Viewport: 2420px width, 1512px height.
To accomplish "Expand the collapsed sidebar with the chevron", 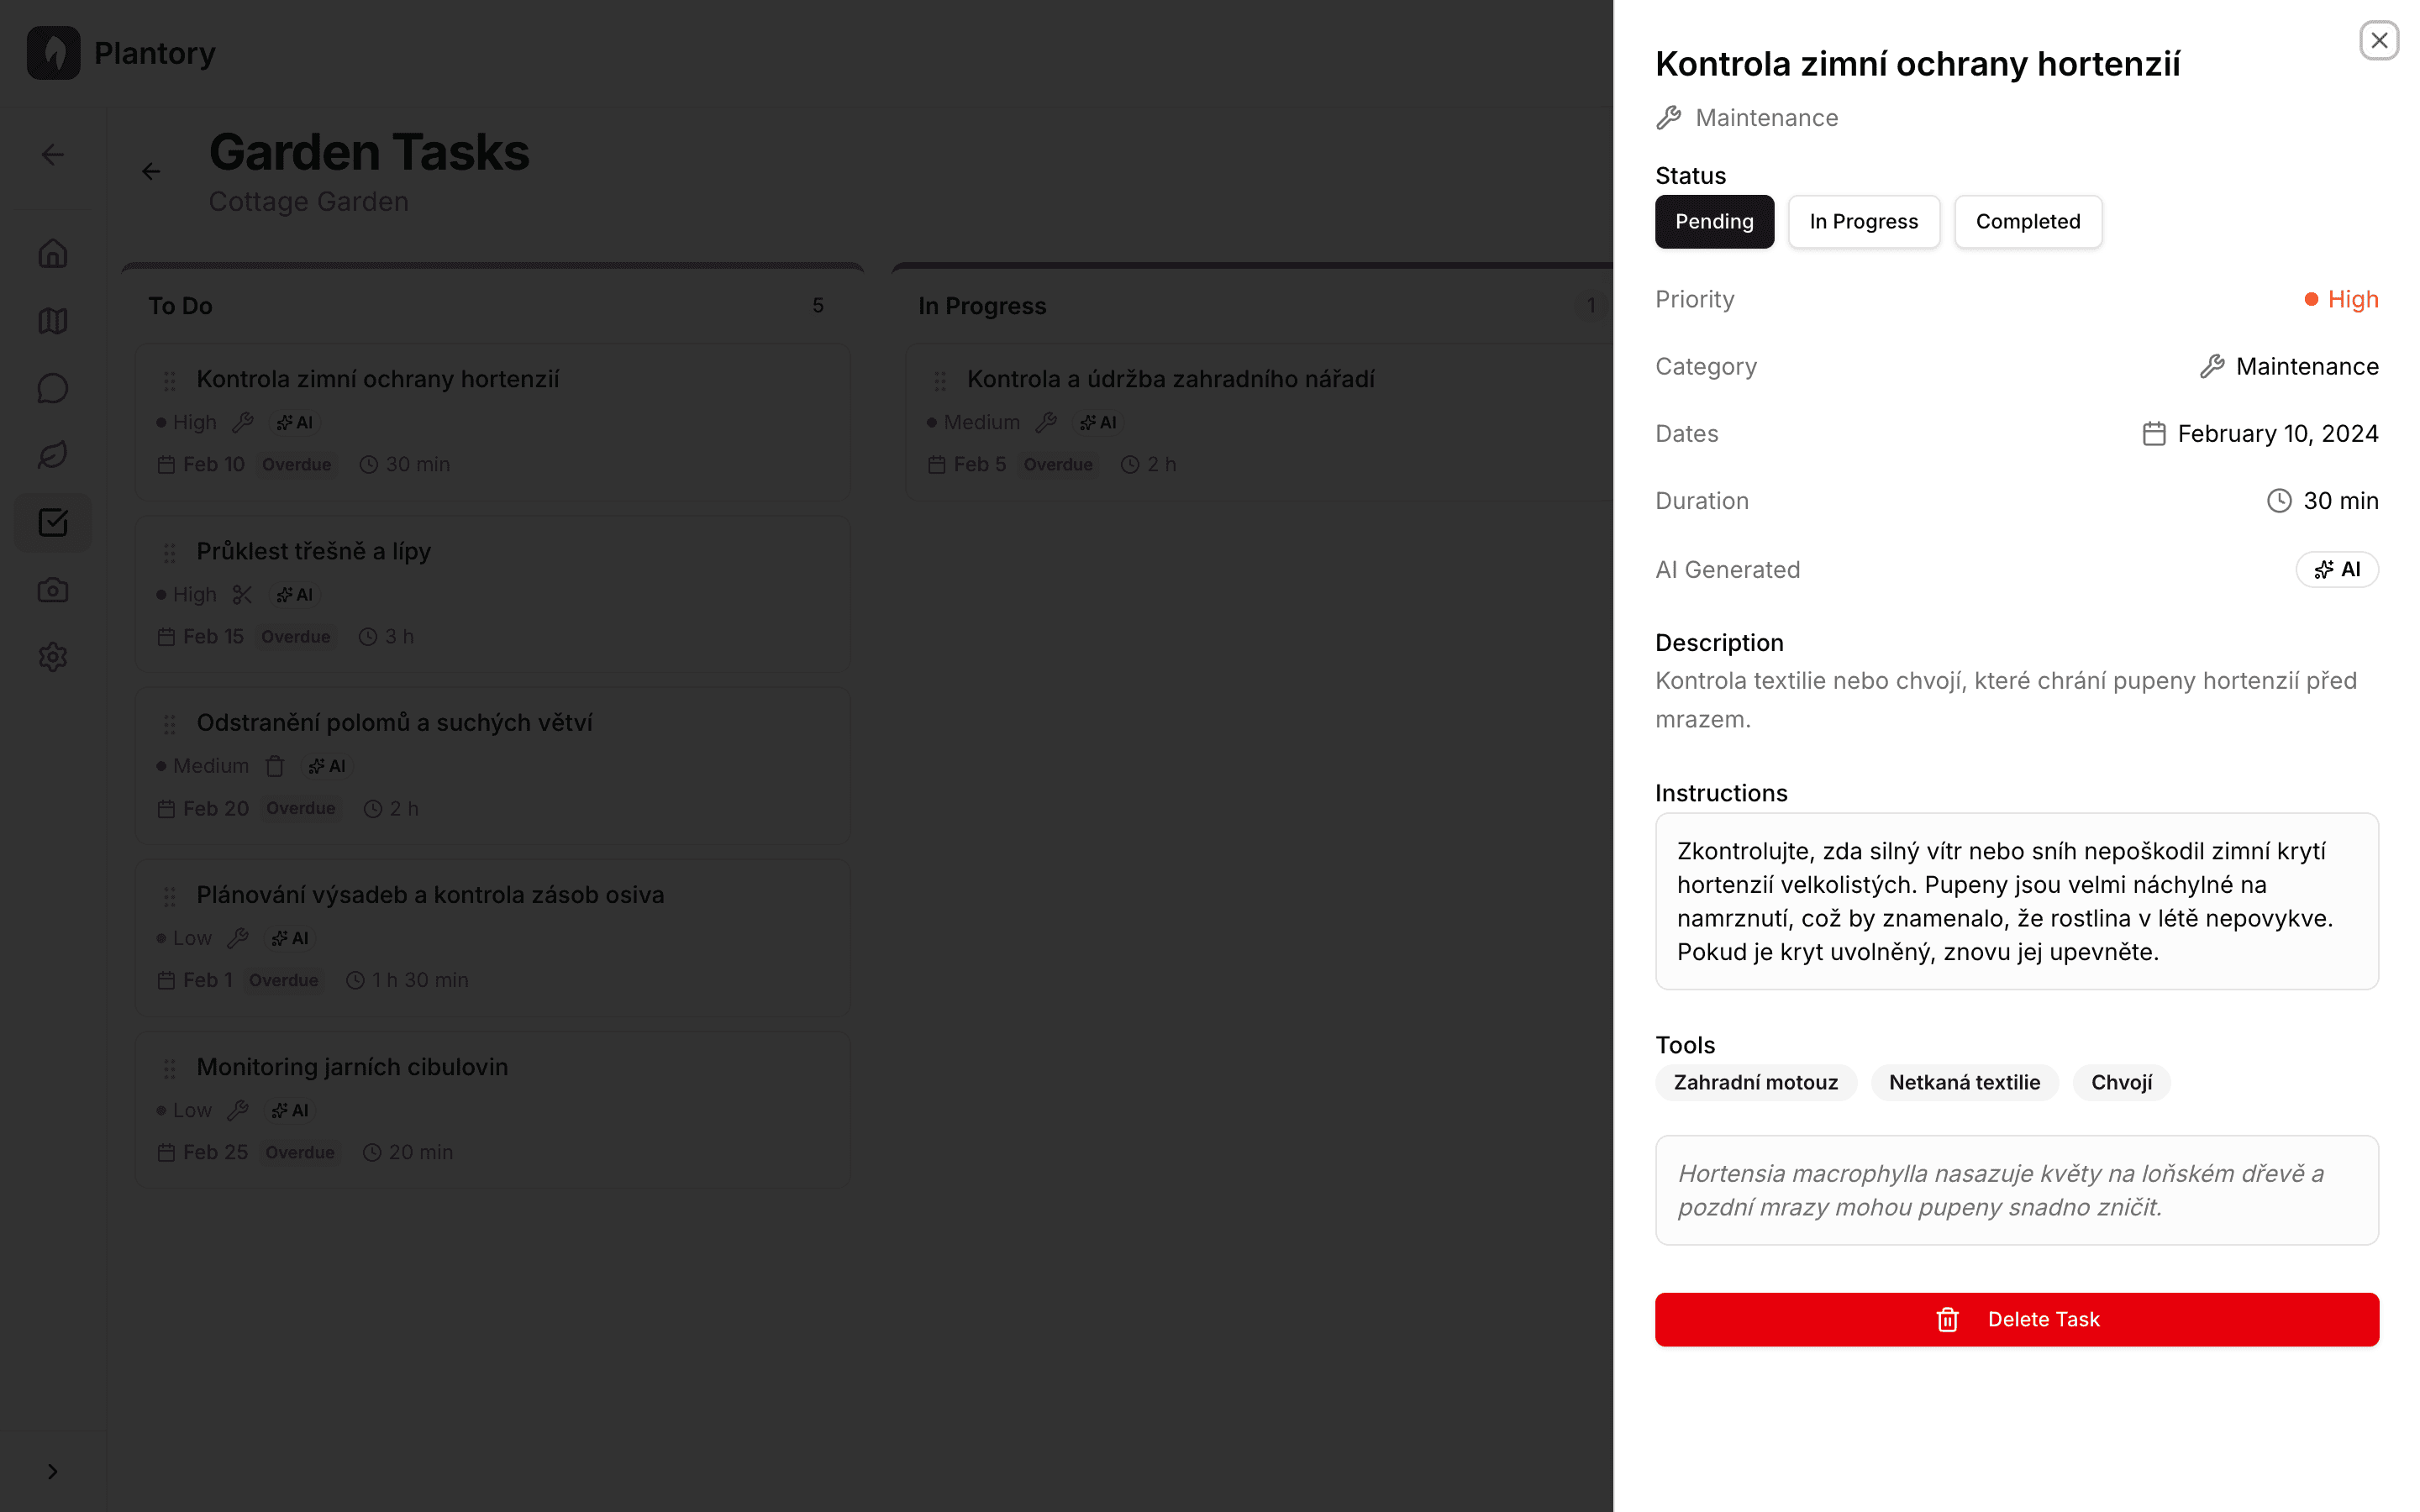I will [x=53, y=1470].
